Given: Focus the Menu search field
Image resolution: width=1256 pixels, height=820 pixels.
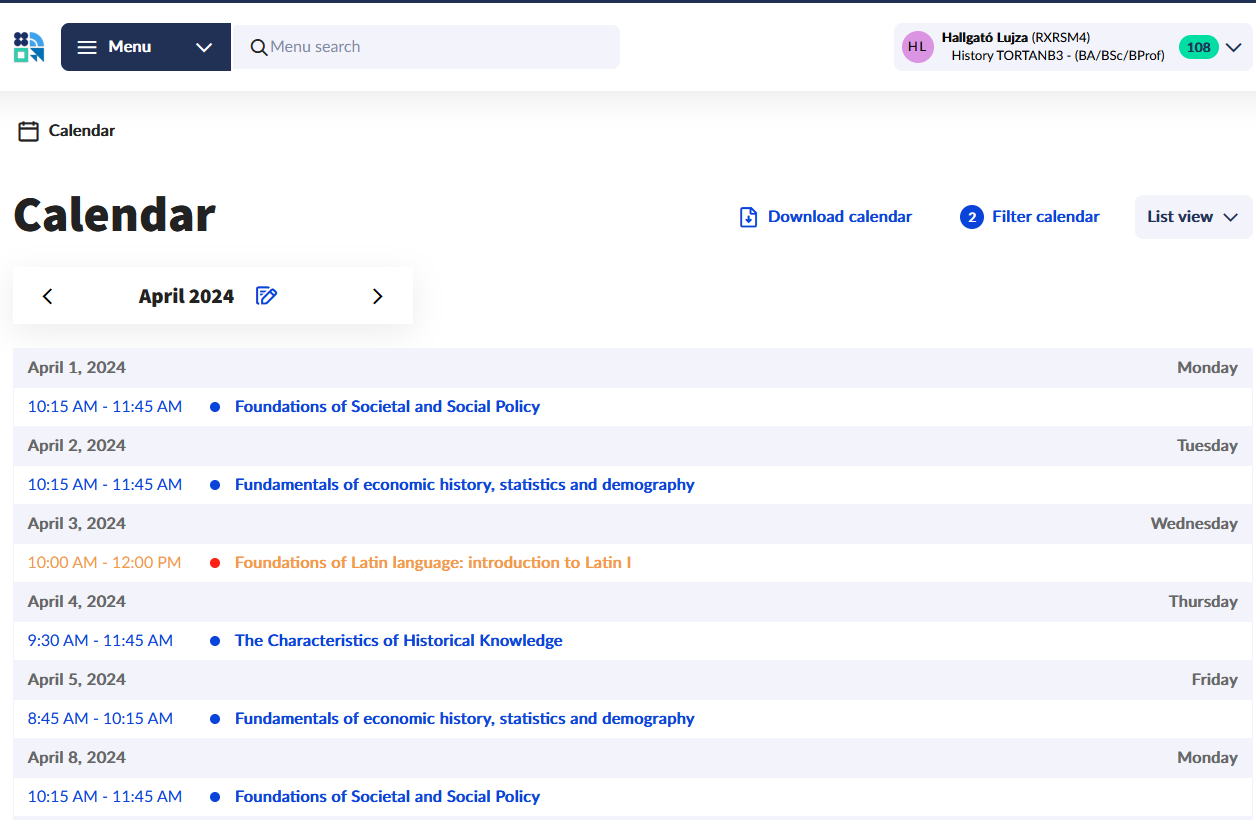Looking at the screenshot, I should click(440, 47).
